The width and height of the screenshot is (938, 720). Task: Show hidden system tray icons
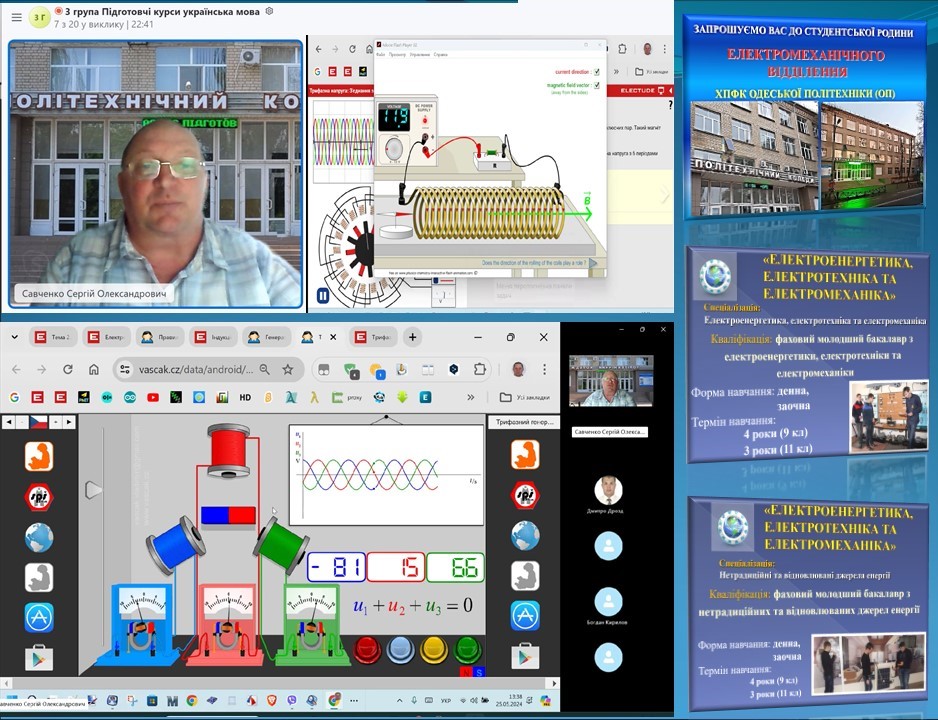click(x=399, y=700)
